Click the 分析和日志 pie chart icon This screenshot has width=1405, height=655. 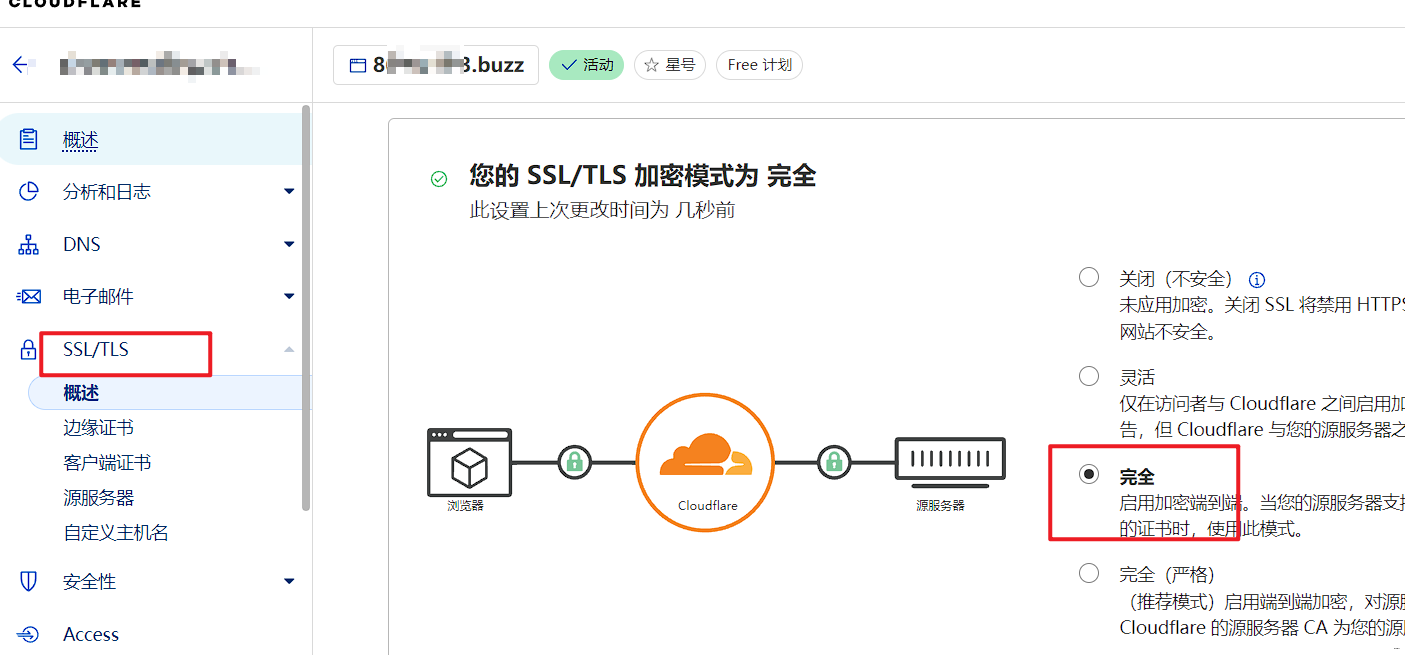pos(29,192)
